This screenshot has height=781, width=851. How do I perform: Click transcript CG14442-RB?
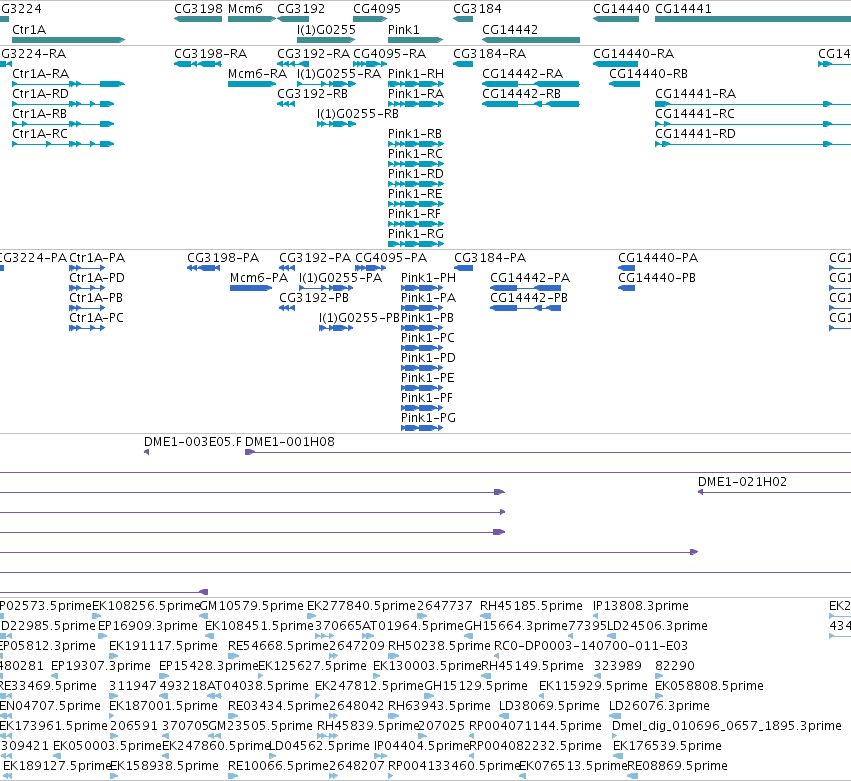coord(531,104)
